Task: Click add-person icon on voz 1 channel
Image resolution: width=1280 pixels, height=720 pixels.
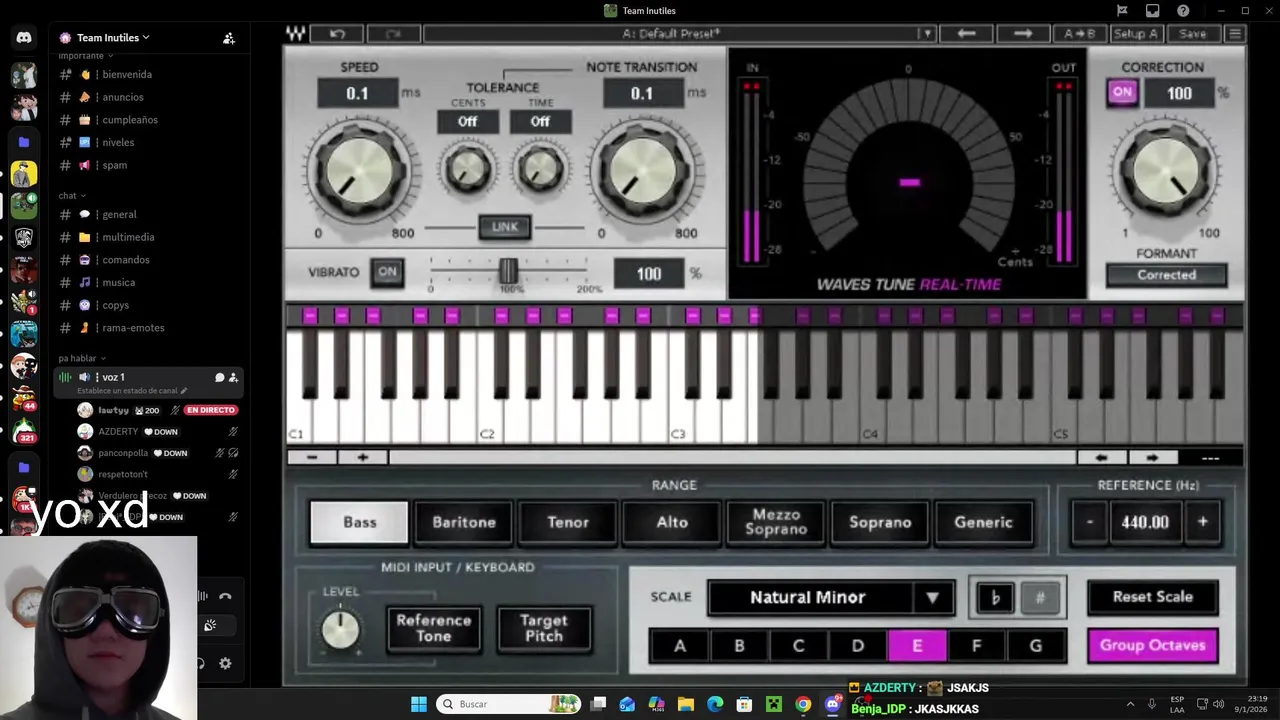Action: [x=233, y=377]
